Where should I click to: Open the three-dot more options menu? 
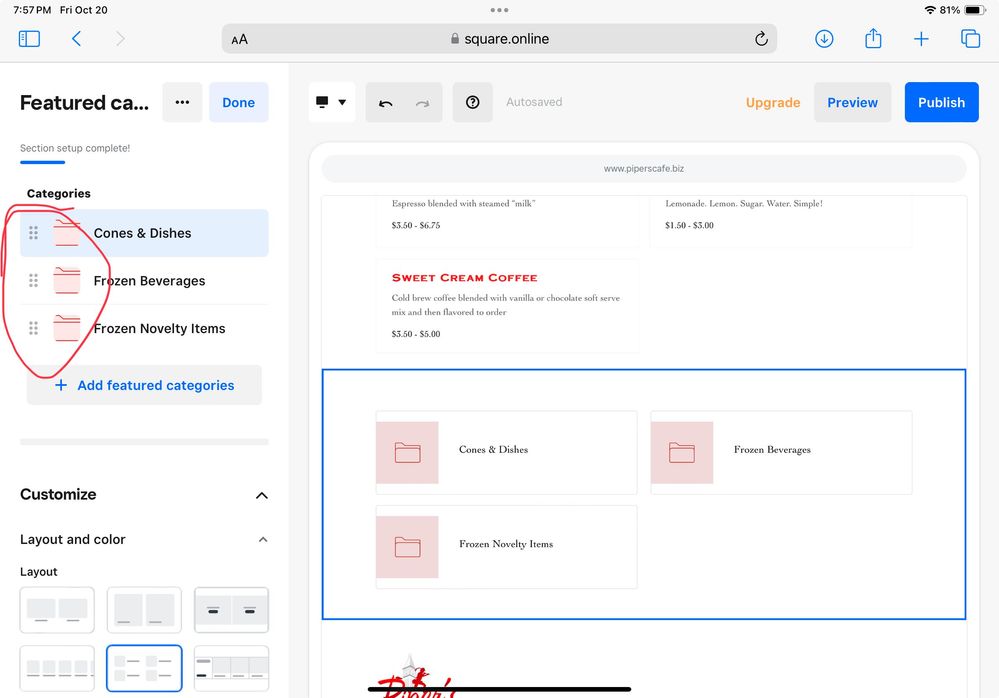tap(182, 103)
